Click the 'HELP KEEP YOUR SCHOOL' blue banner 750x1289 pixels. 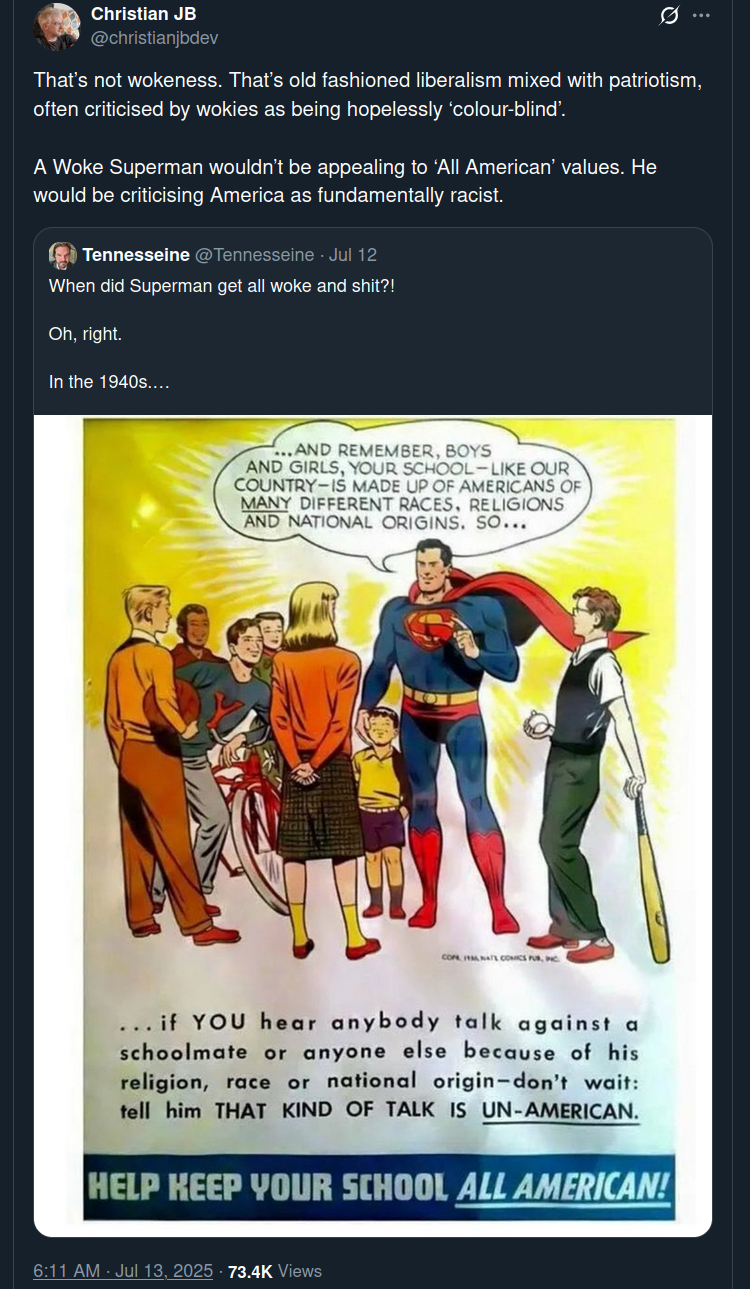pyautogui.click(x=379, y=1186)
